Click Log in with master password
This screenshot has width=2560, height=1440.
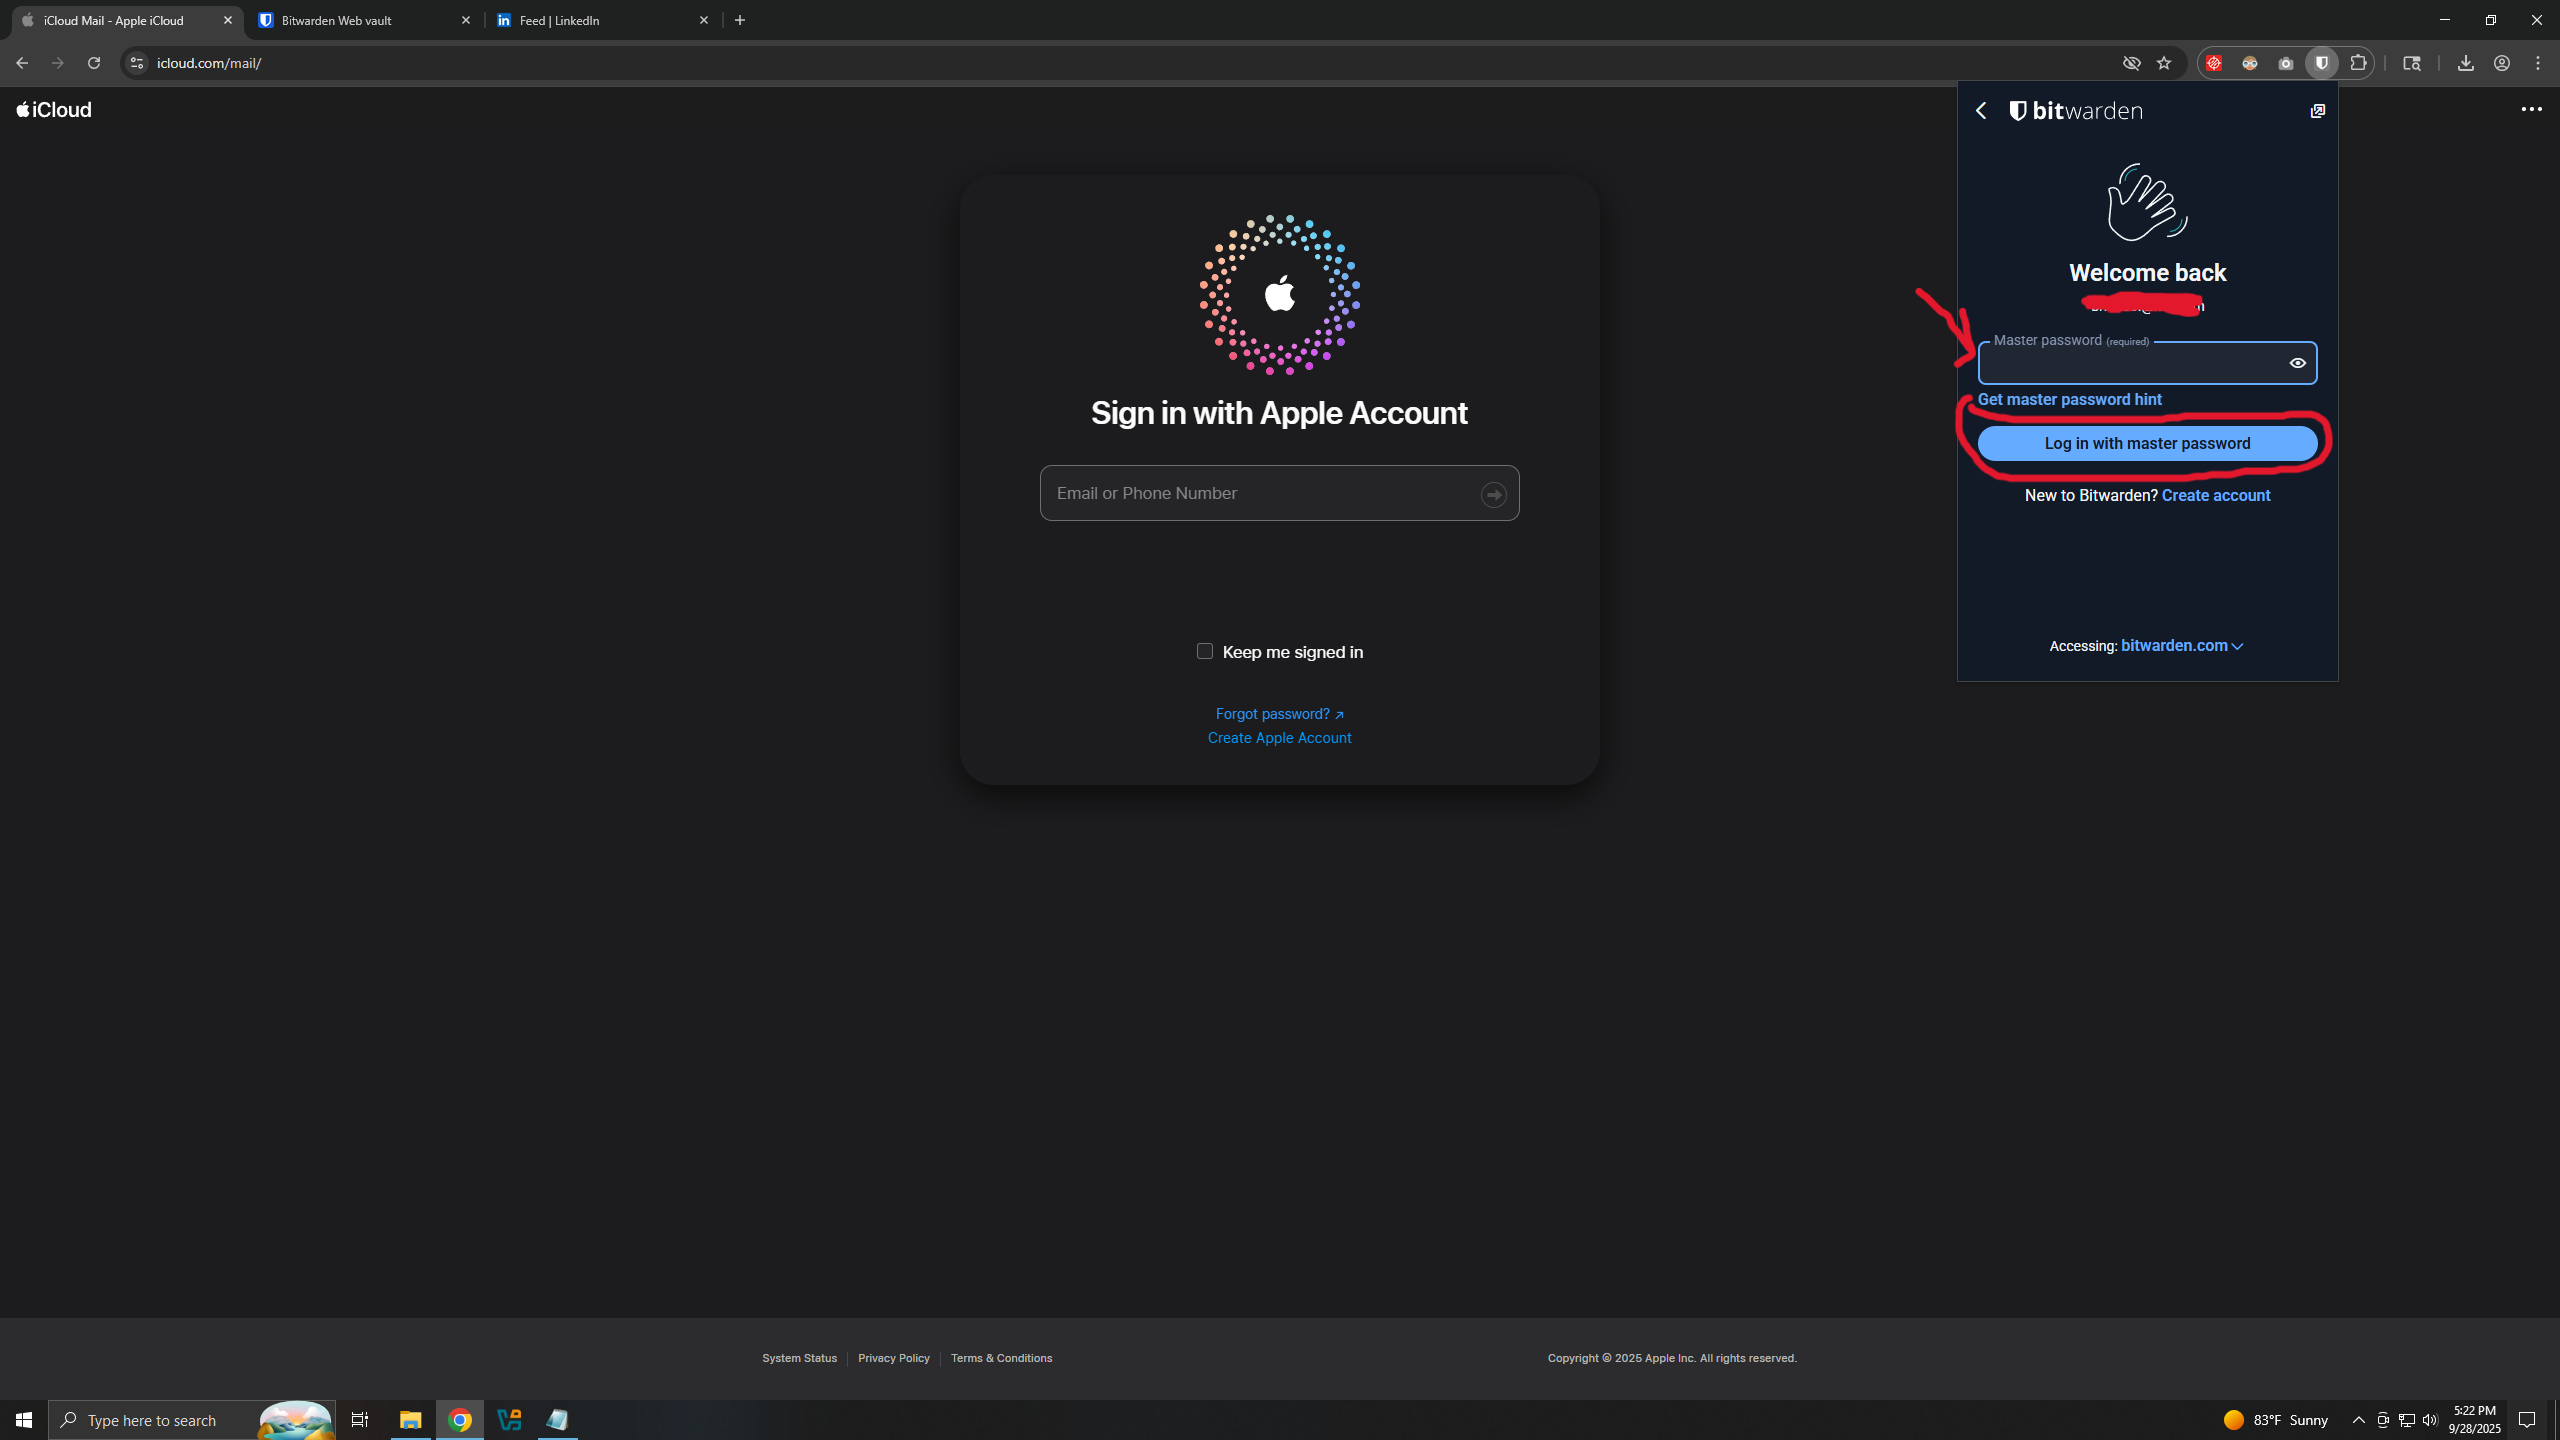pos(2147,443)
